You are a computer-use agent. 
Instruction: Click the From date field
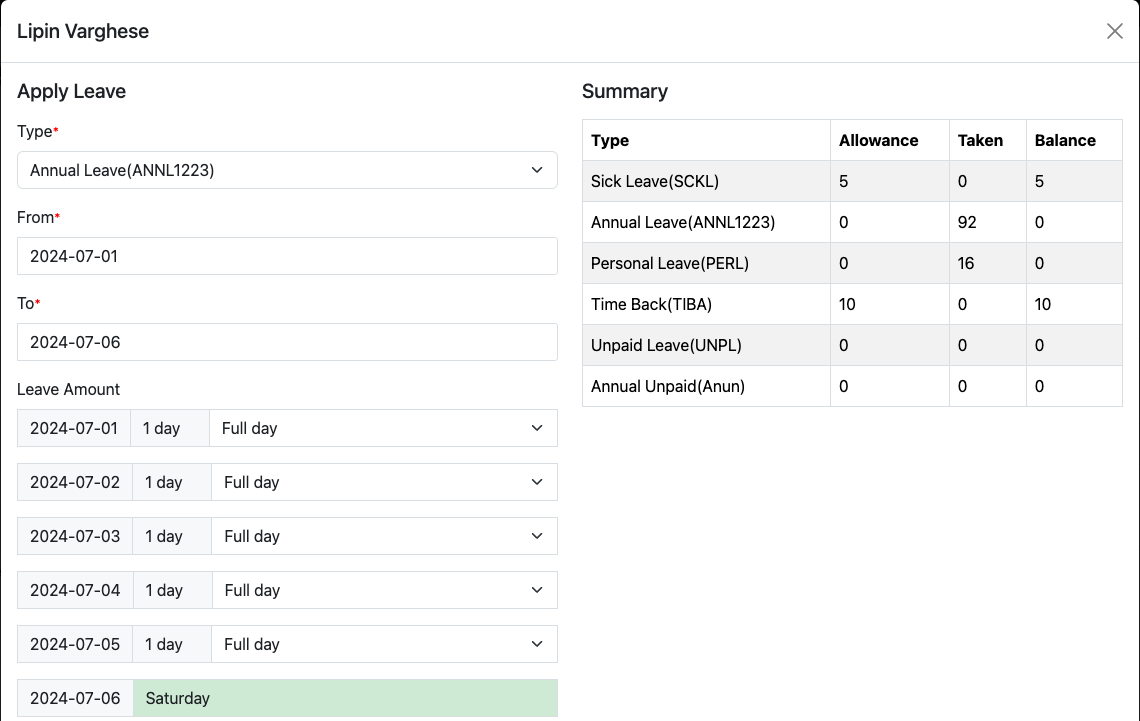(x=287, y=256)
